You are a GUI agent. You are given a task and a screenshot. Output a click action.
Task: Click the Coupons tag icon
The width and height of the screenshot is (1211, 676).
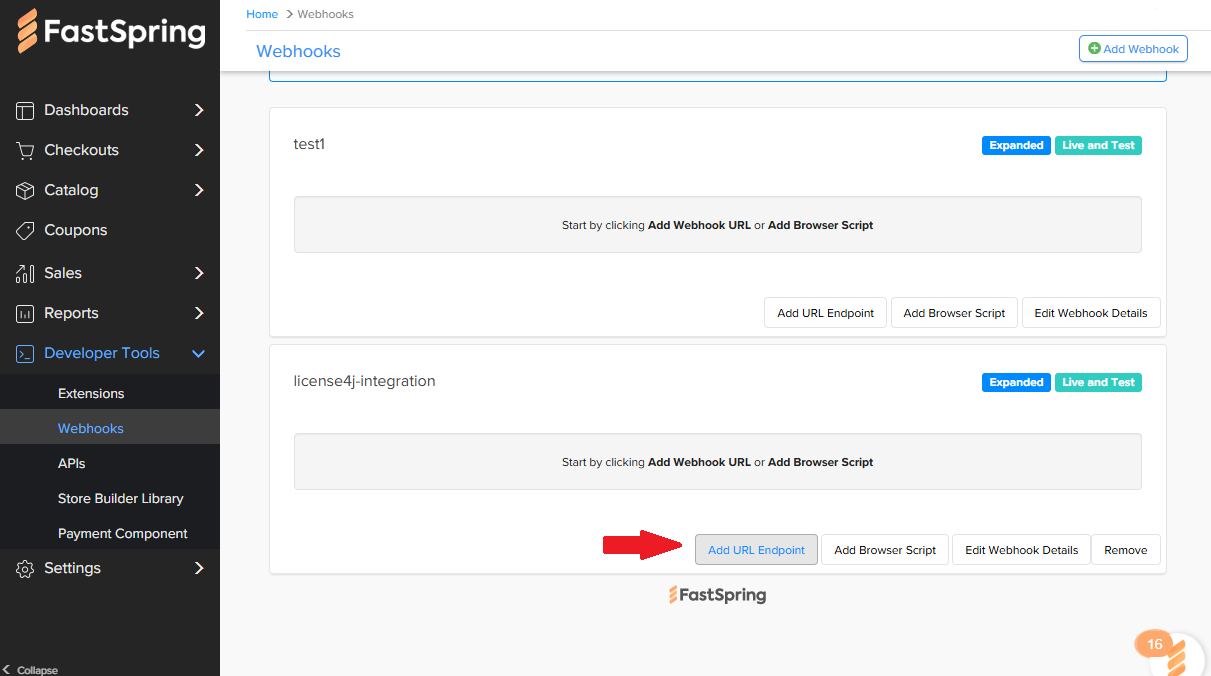tap(25, 230)
